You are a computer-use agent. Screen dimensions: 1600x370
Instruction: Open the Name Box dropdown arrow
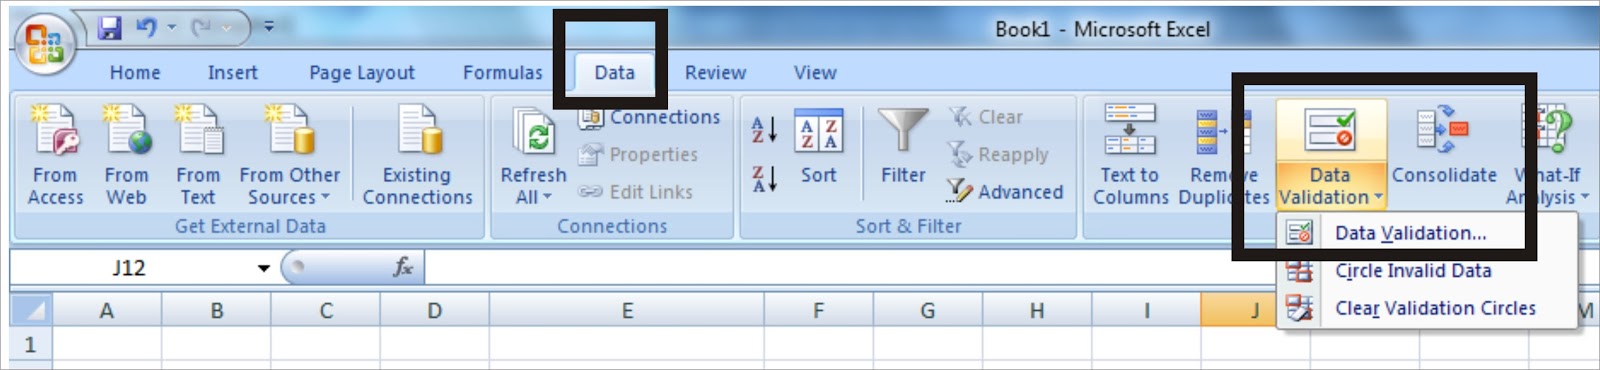264,268
